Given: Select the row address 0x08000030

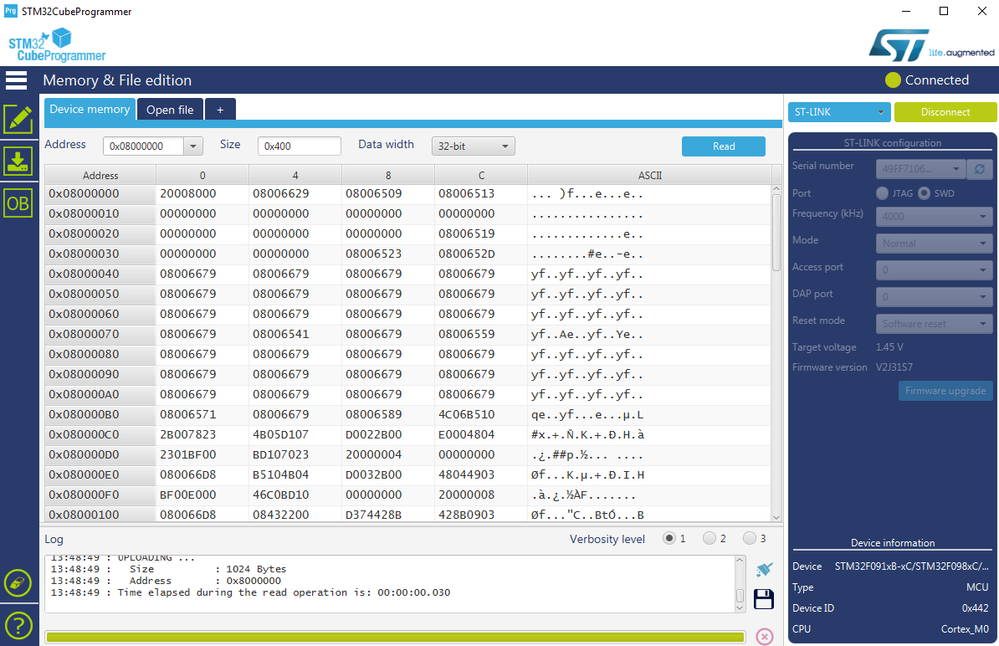Looking at the screenshot, I should 100,254.
